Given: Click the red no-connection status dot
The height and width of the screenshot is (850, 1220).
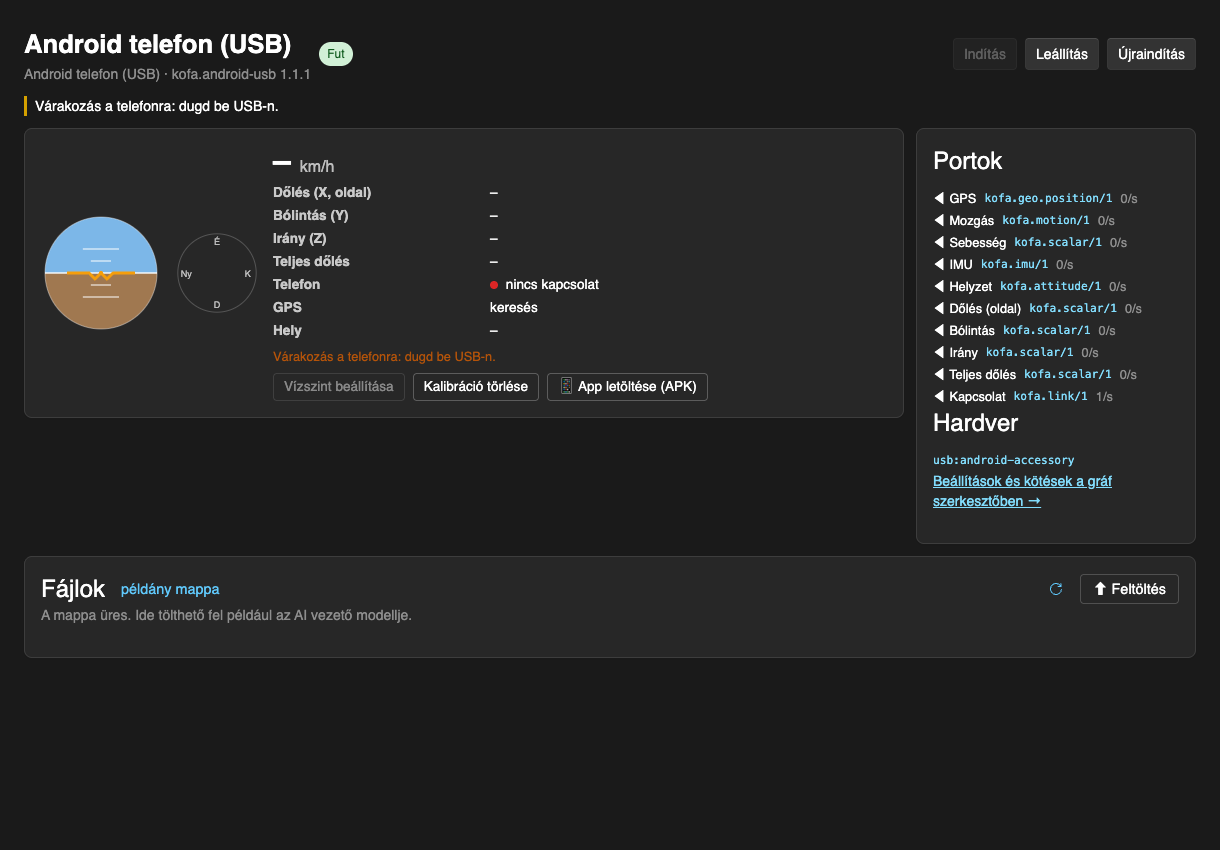Looking at the screenshot, I should [494, 285].
